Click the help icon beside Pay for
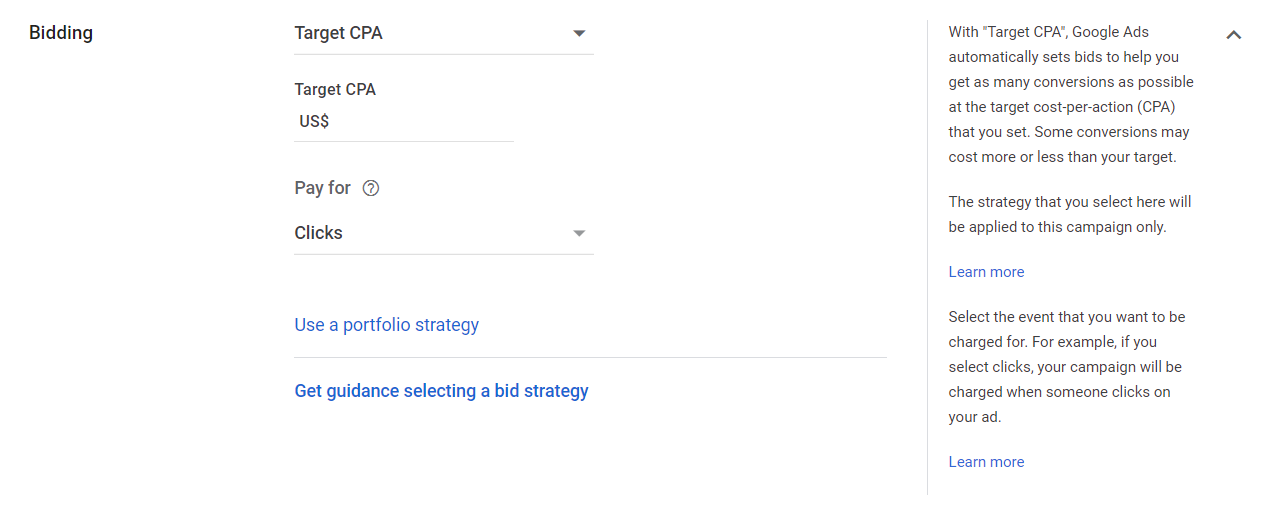The height and width of the screenshot is (512, 1277). (371, 188)
